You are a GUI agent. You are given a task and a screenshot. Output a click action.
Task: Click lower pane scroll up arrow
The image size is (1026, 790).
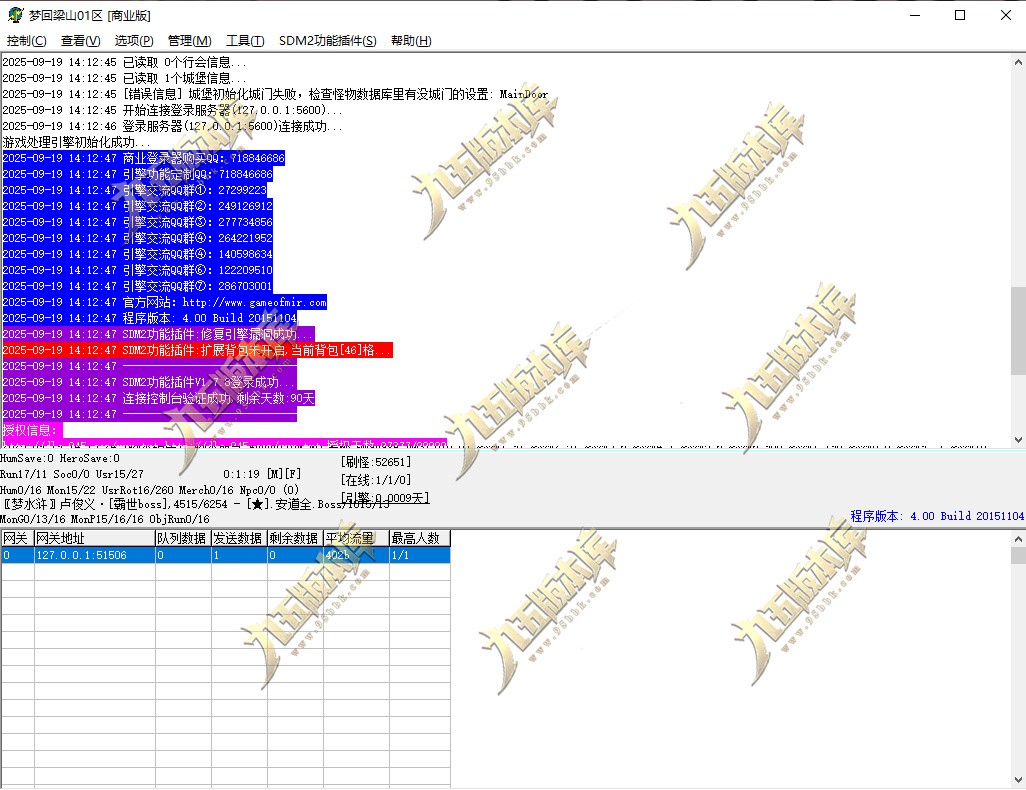[1017, 539]
